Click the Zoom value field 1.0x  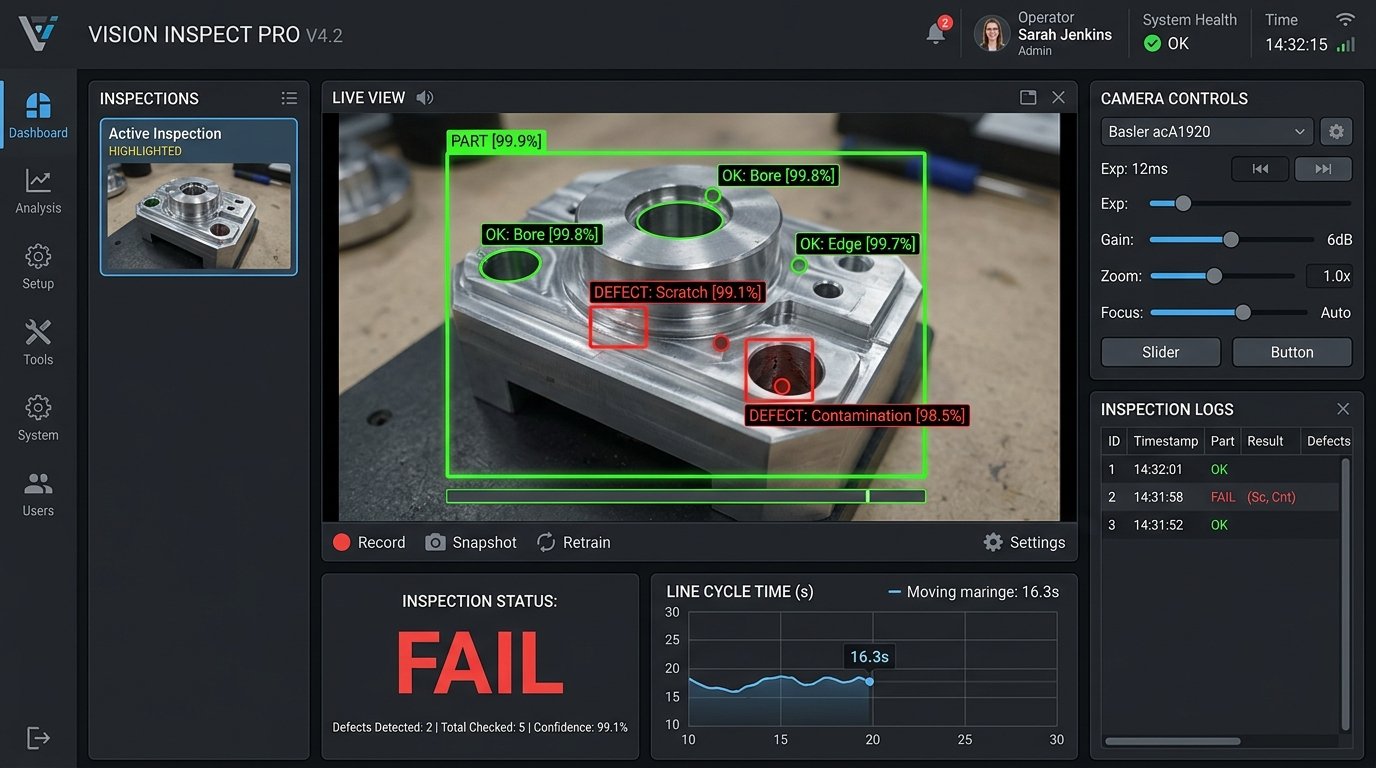pos(1329,276)
